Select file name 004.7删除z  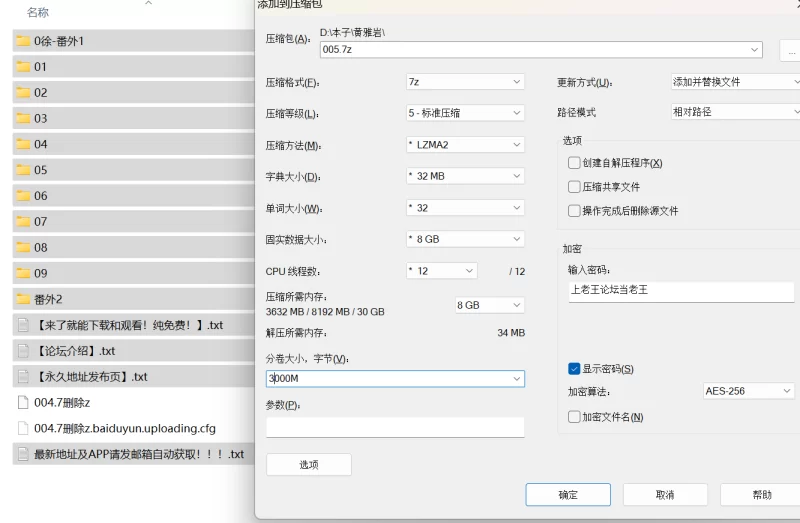tap(62, 403)
